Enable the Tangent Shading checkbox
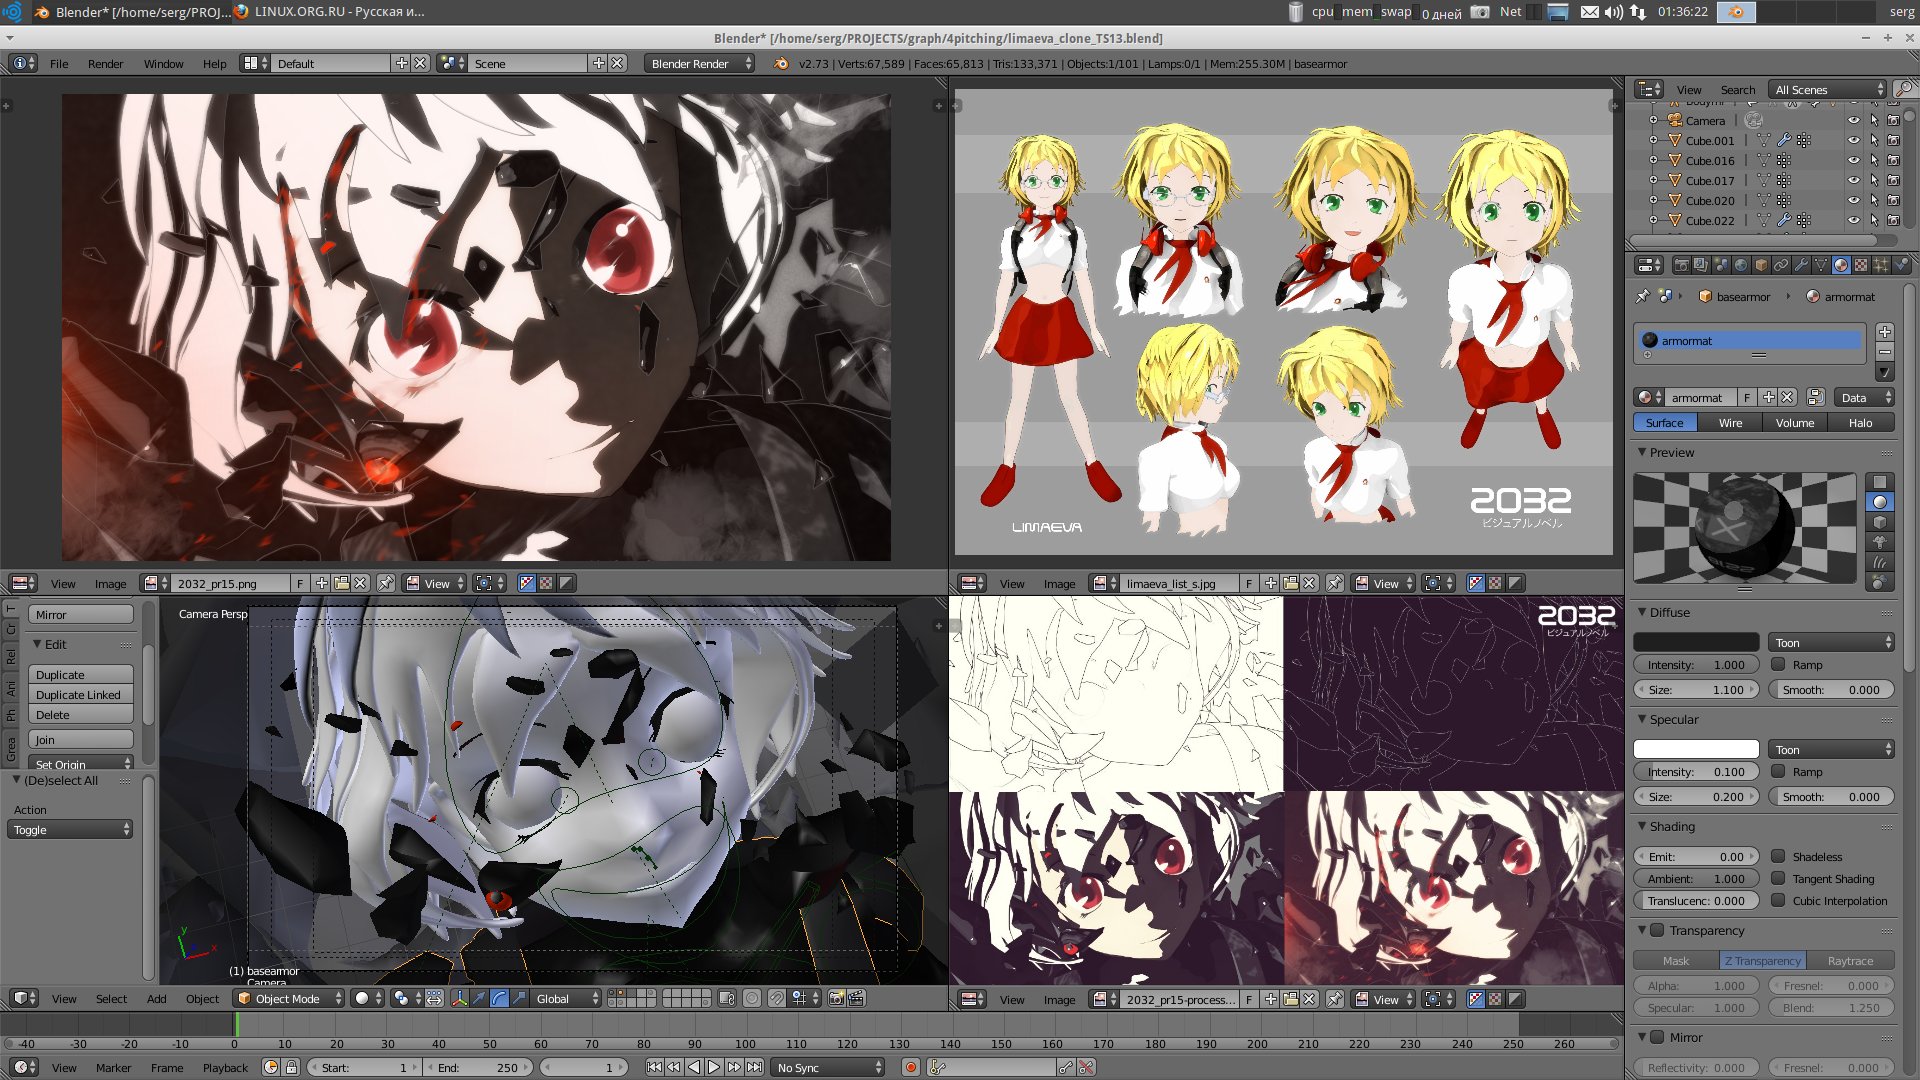Image resolution: width=1920 pixels, height=1080 pixels. coord(1778,879)
